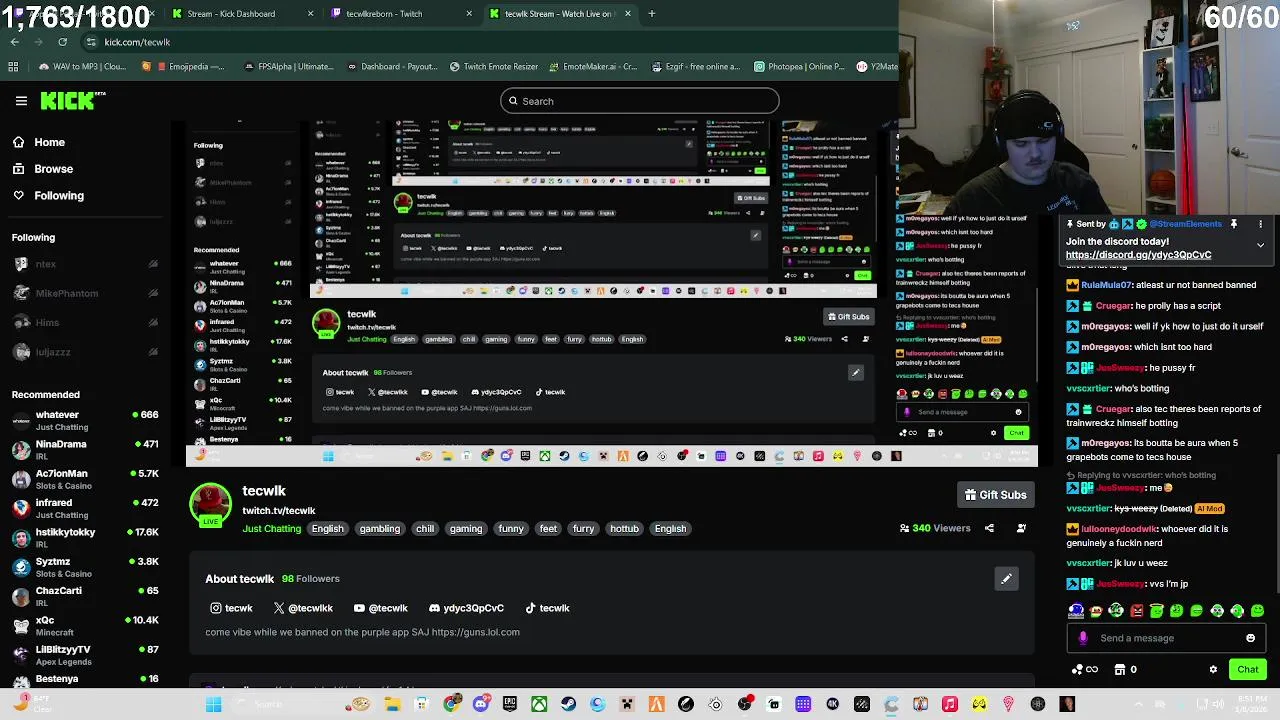Go back in browser history
Image resolution: width=1280 pixels, height=720 pixels.
point(14,42)
